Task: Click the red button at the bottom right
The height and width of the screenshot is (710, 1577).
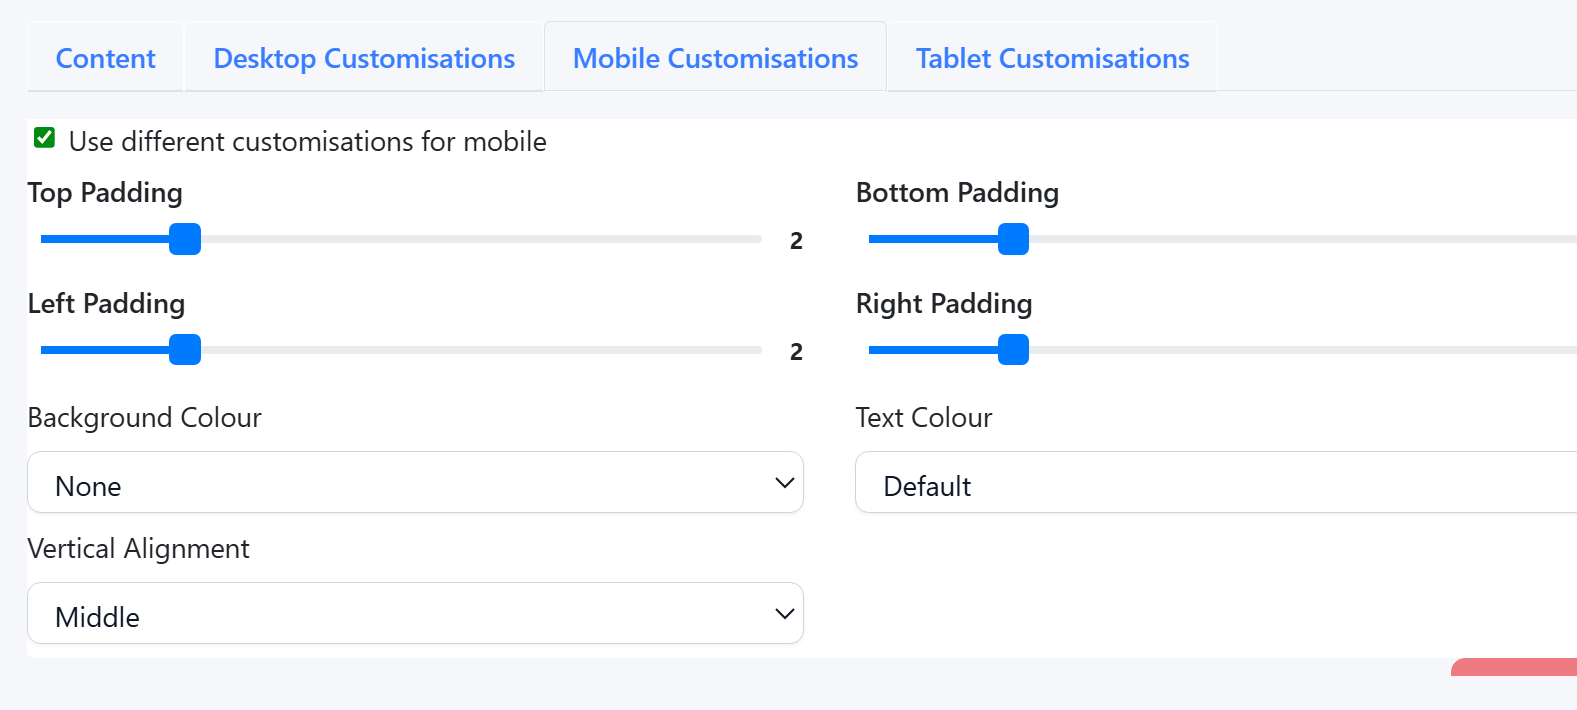Action: click(1515, 667)
